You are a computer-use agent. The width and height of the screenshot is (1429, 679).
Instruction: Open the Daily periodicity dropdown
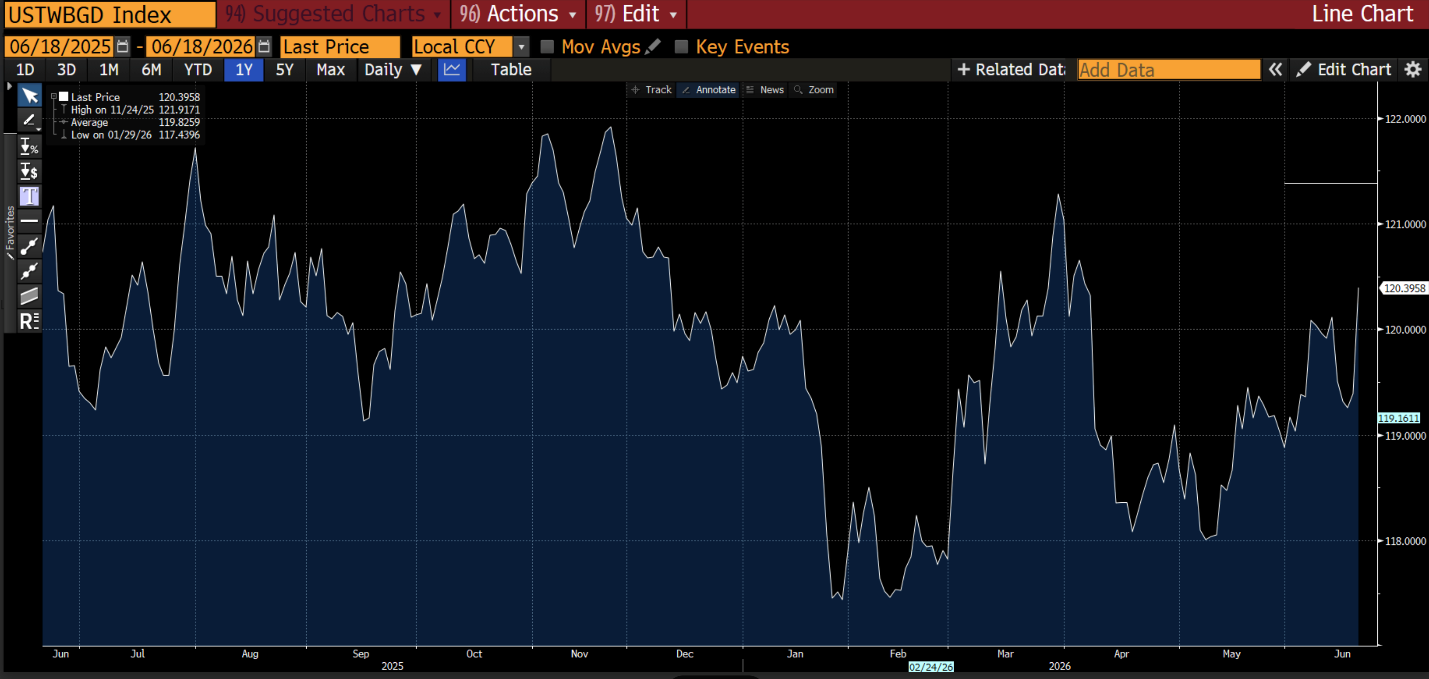[393, 70]
